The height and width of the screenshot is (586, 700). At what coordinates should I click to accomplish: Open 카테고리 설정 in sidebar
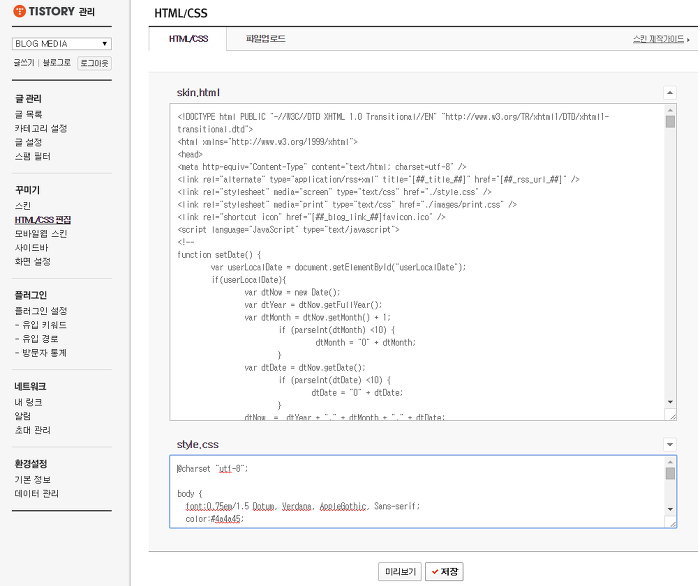pyautogui.click(x=41, y=129)
